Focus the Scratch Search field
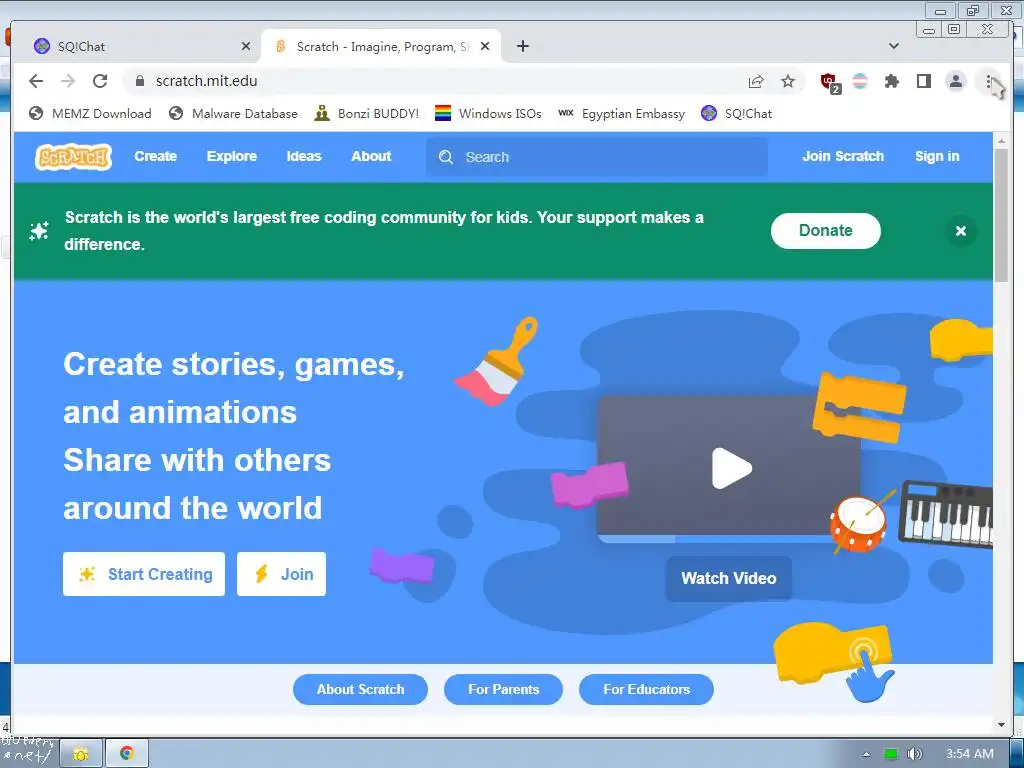Screen dimensions: 1024x768 (597, 157)
